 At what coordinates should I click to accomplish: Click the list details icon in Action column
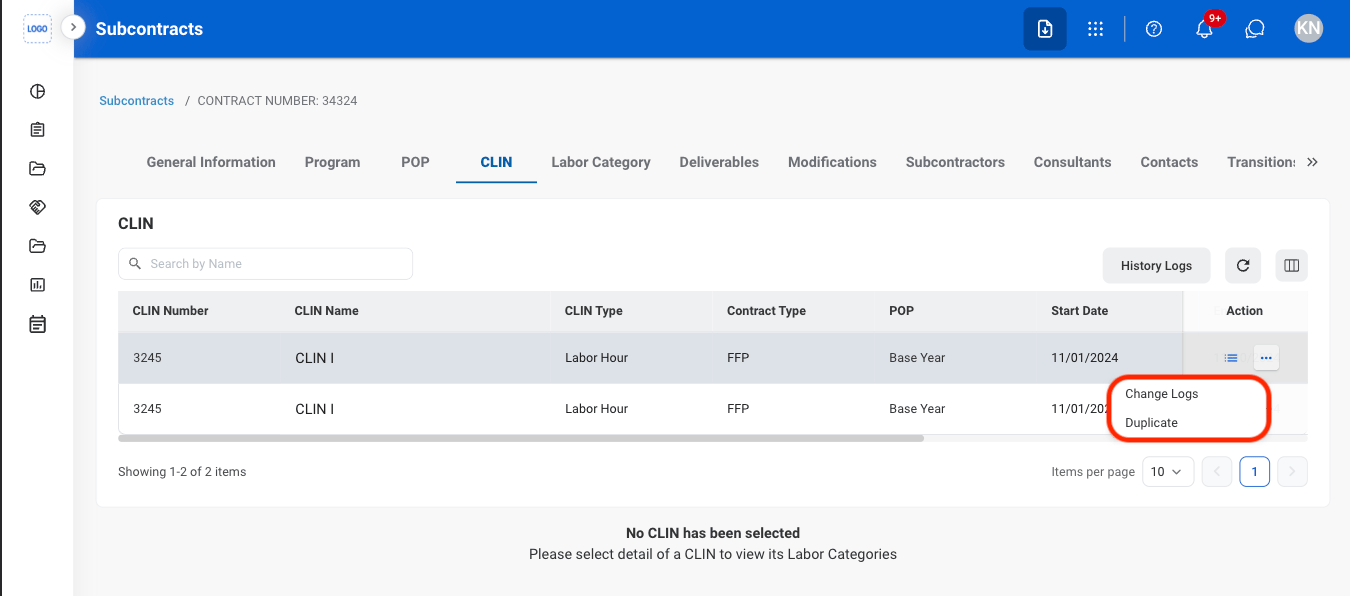(1231, 358)
